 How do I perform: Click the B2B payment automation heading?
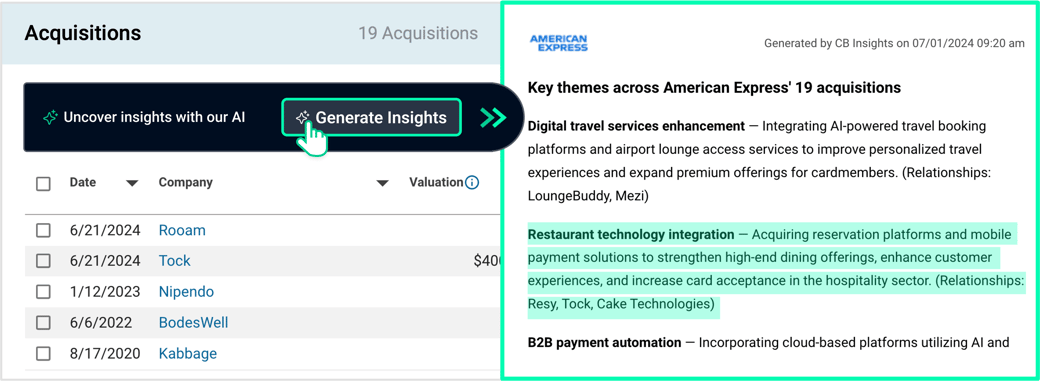click(x=604, y=343)
